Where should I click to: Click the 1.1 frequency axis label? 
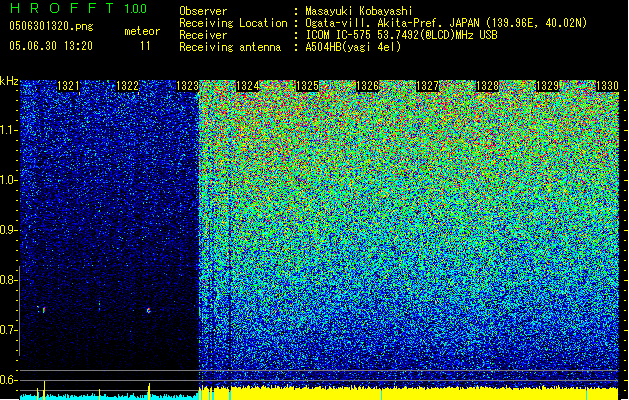8,130
